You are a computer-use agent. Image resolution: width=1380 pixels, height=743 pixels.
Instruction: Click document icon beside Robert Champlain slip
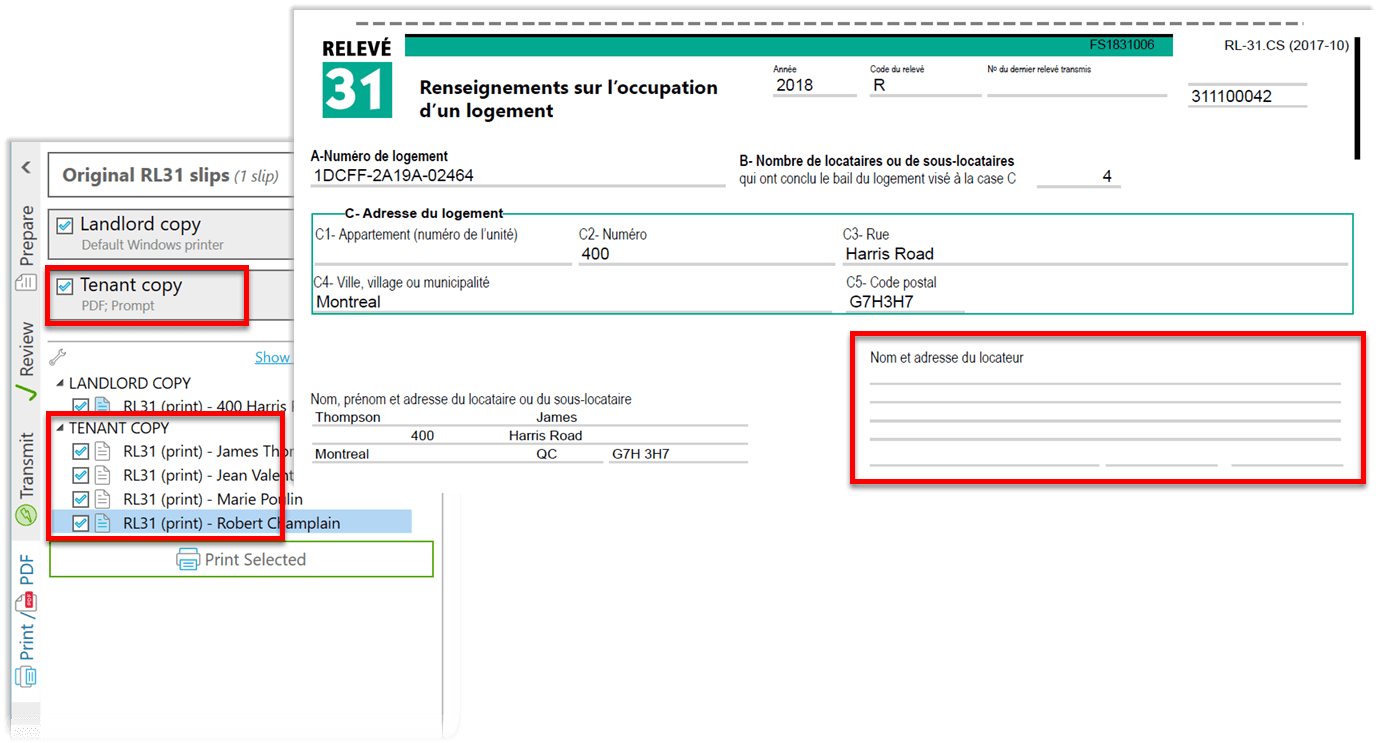(x=102, y=523)
